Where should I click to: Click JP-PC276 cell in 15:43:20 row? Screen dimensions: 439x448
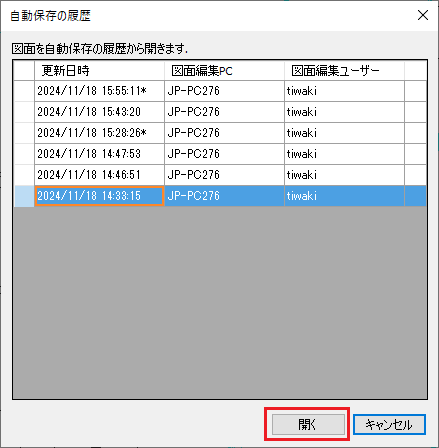(x=224, y=112)
